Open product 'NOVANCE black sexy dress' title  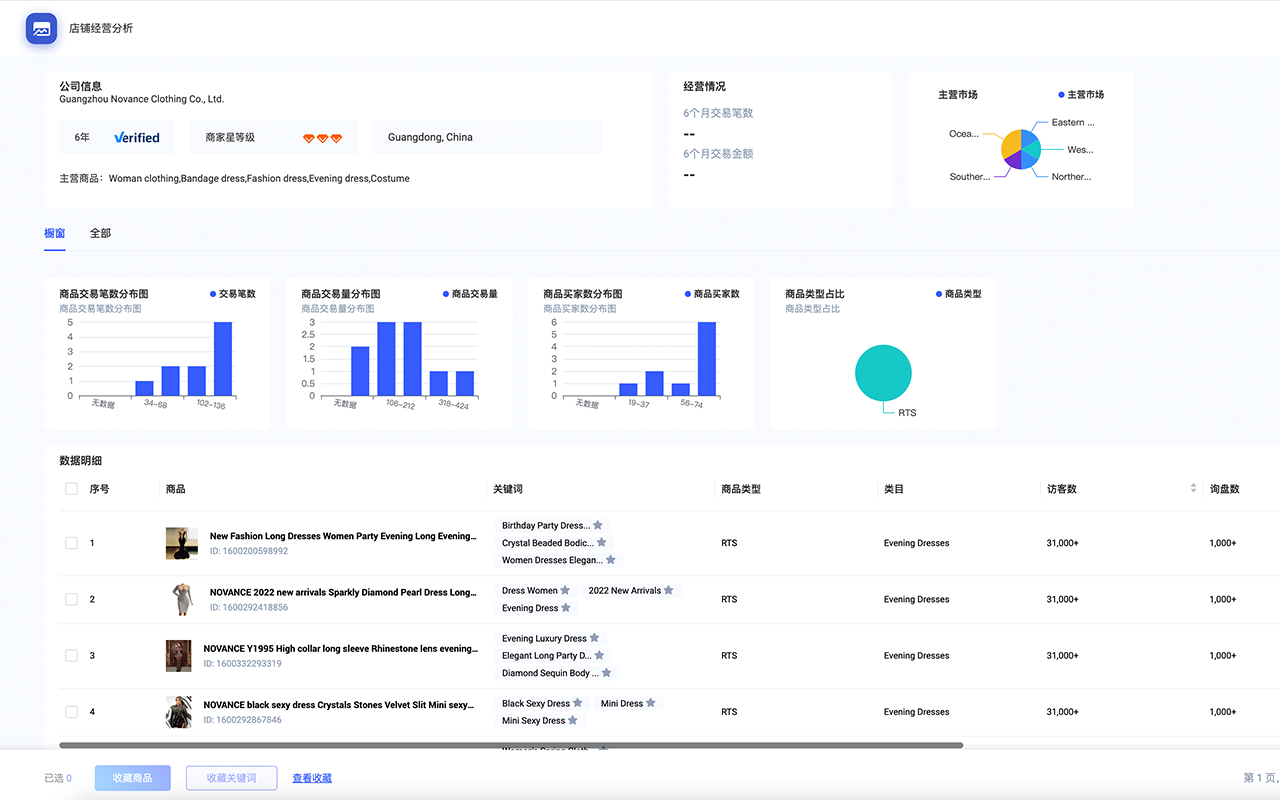[x=339, y=705]
